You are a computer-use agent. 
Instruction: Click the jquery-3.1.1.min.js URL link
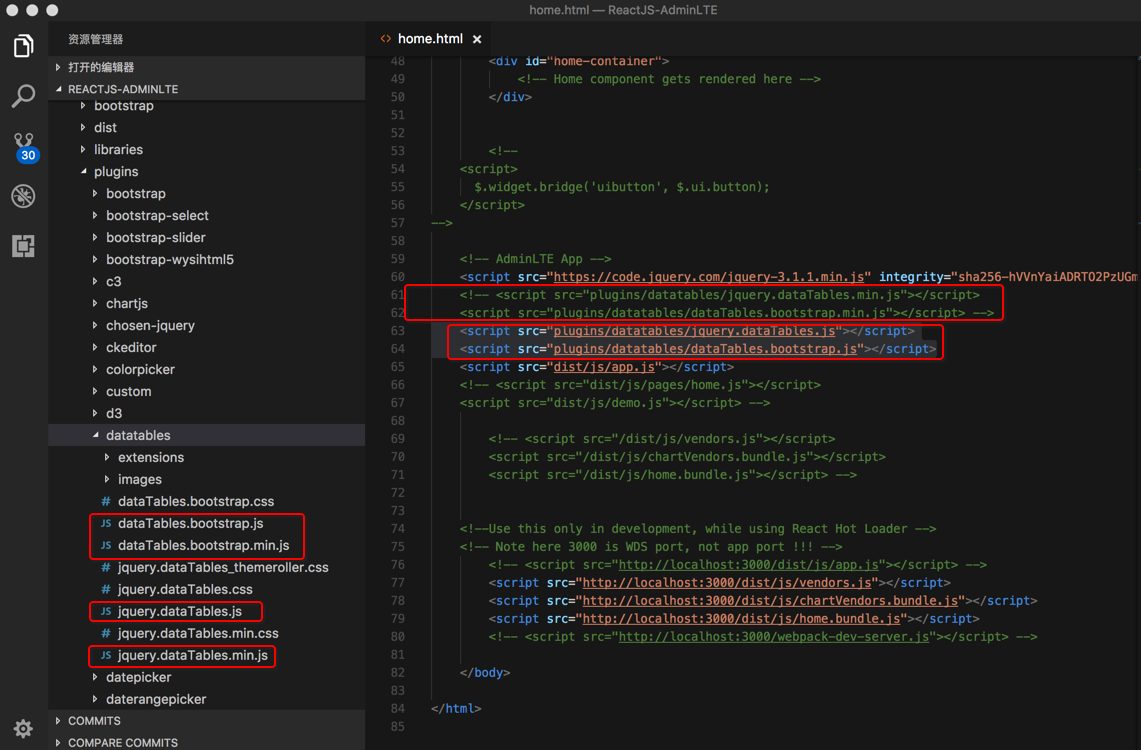click(711, 277)
